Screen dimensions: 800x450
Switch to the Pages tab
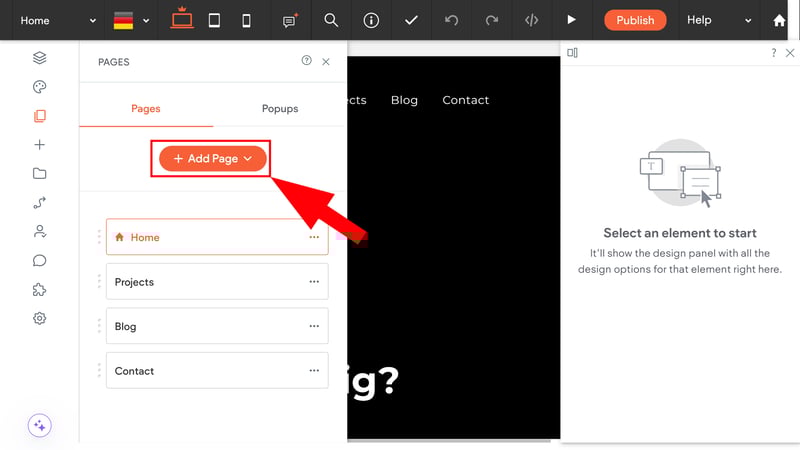pyautogui.click(x=146, y=109)
